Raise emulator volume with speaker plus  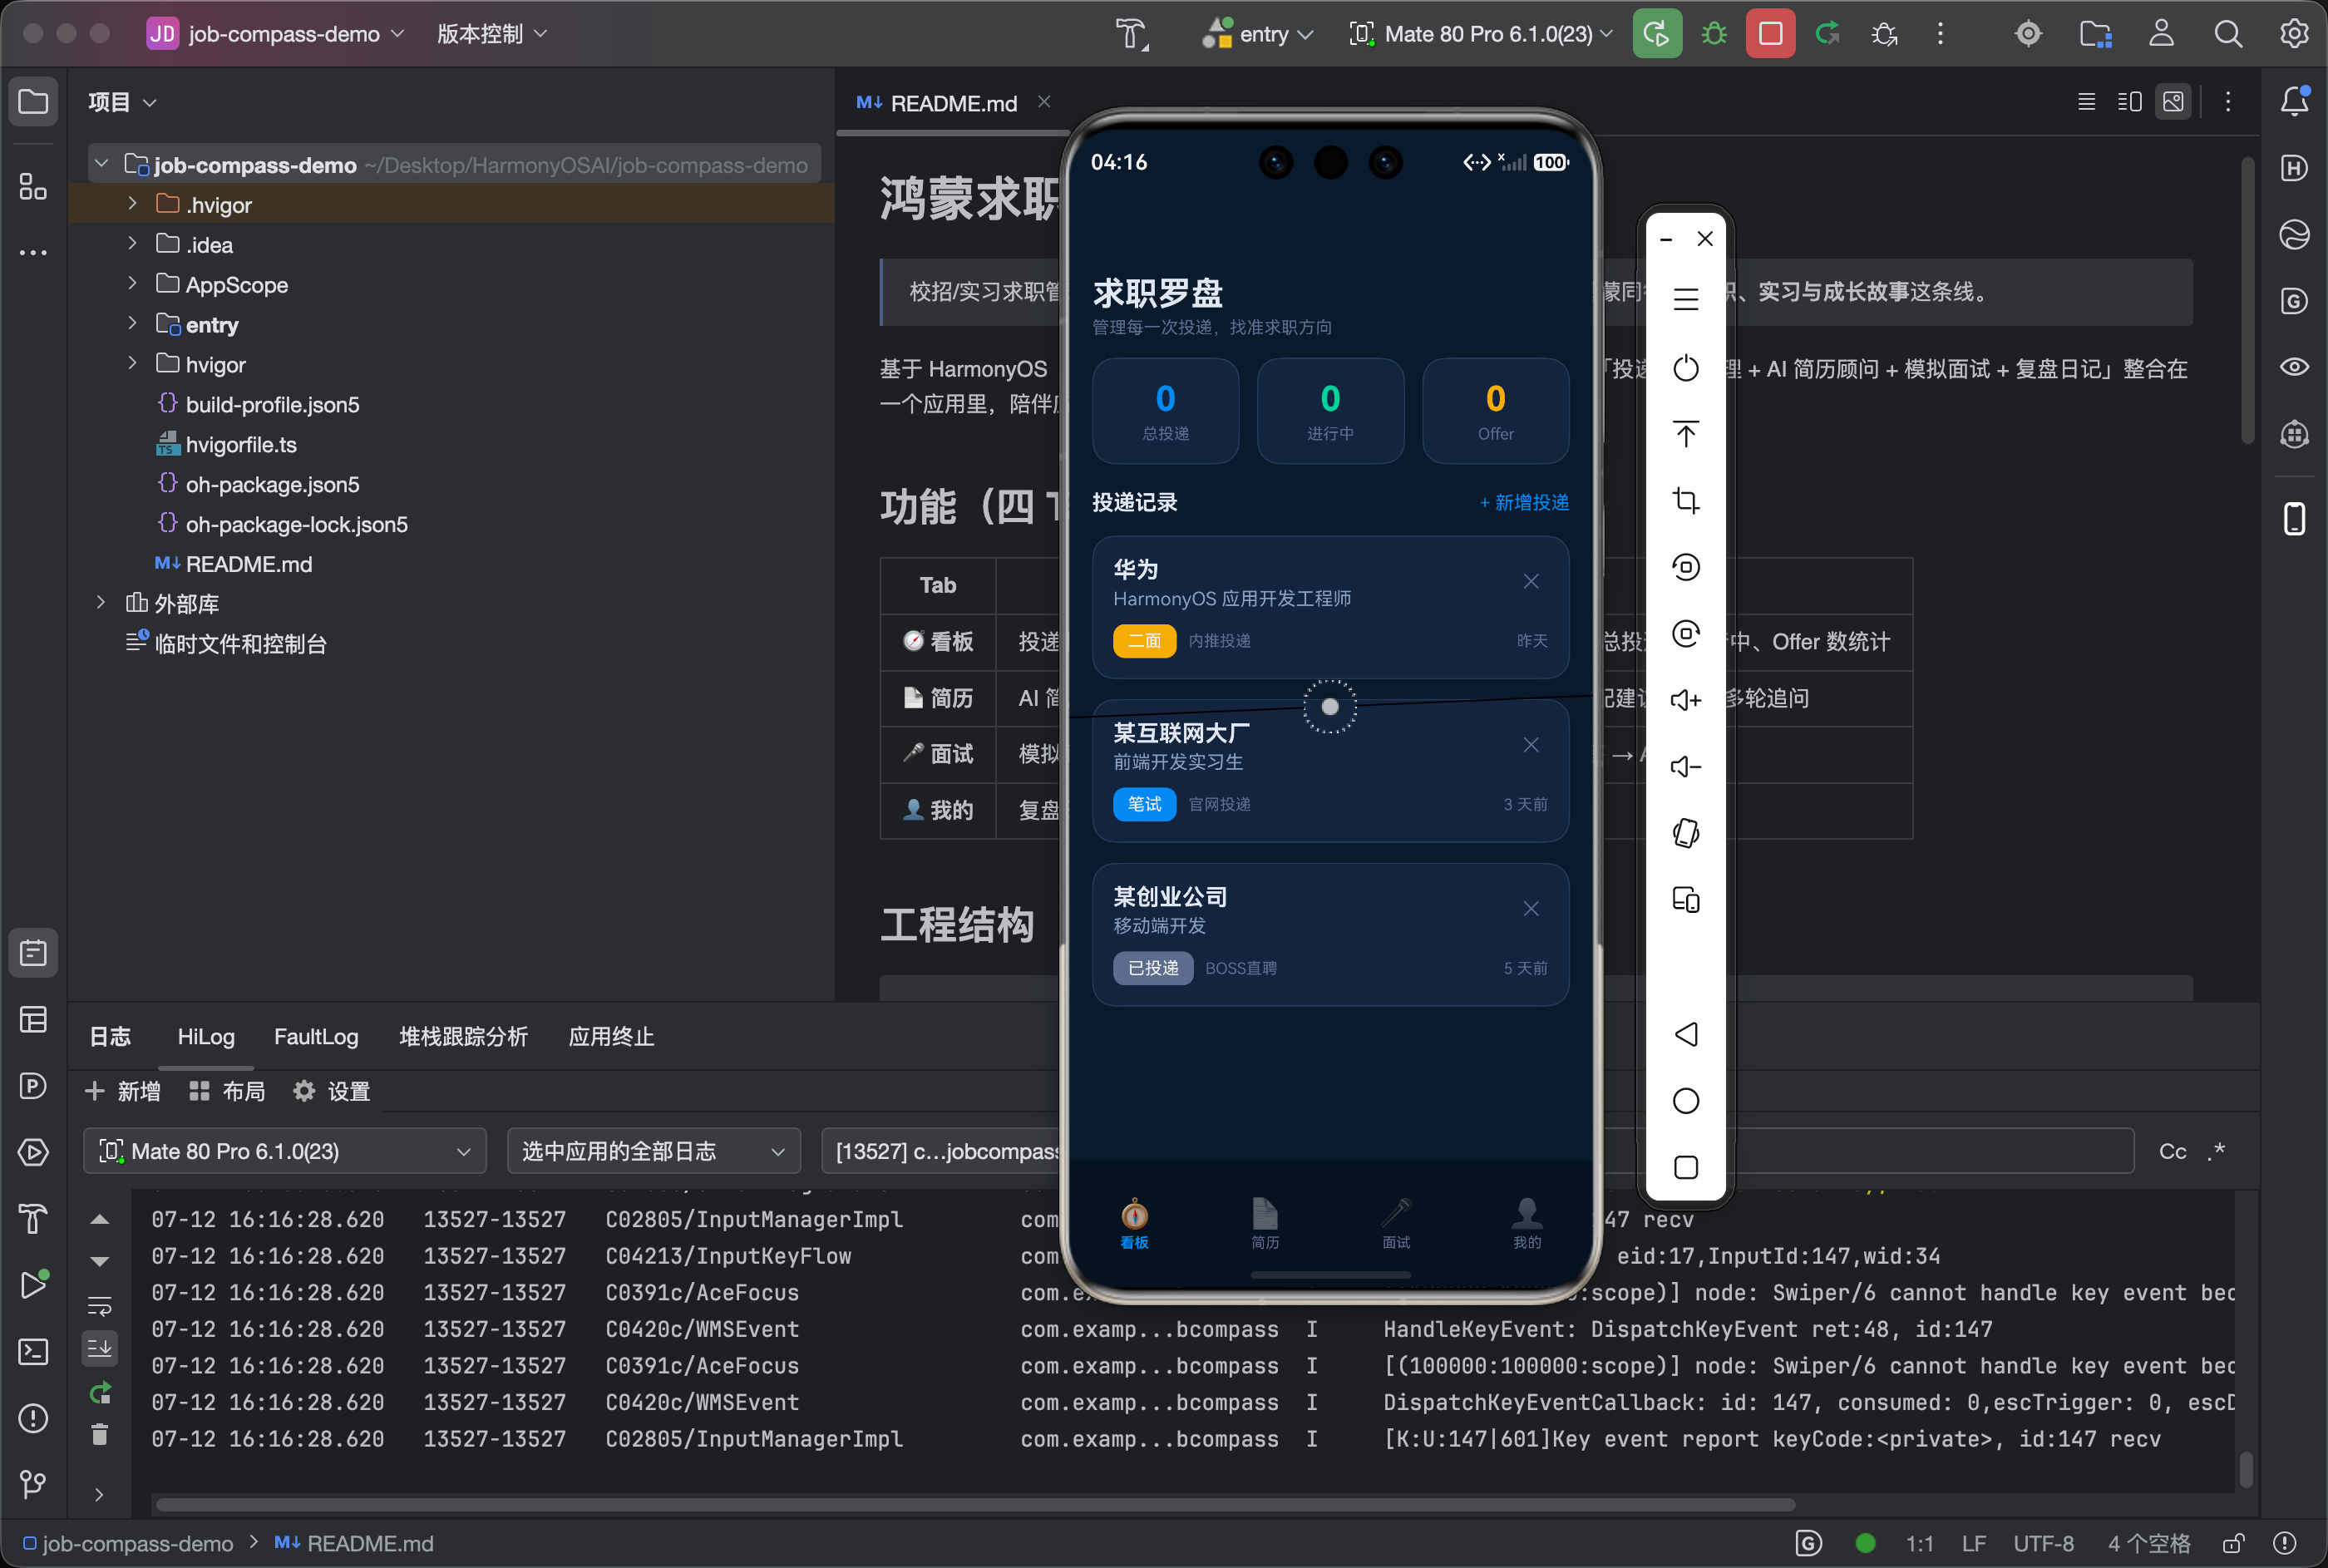[x=1686, y=700]
